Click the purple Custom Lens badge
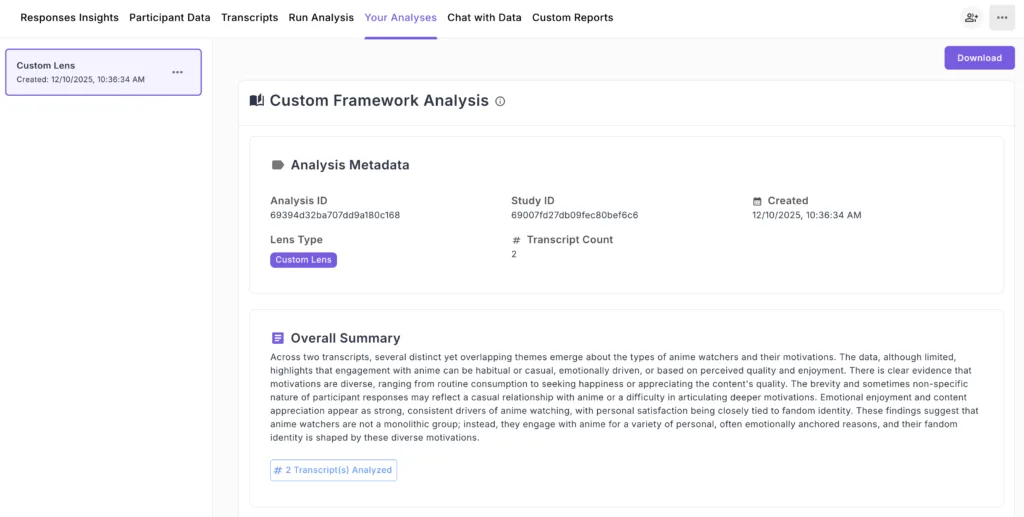The image size is (1024, 517). [303, 260]
